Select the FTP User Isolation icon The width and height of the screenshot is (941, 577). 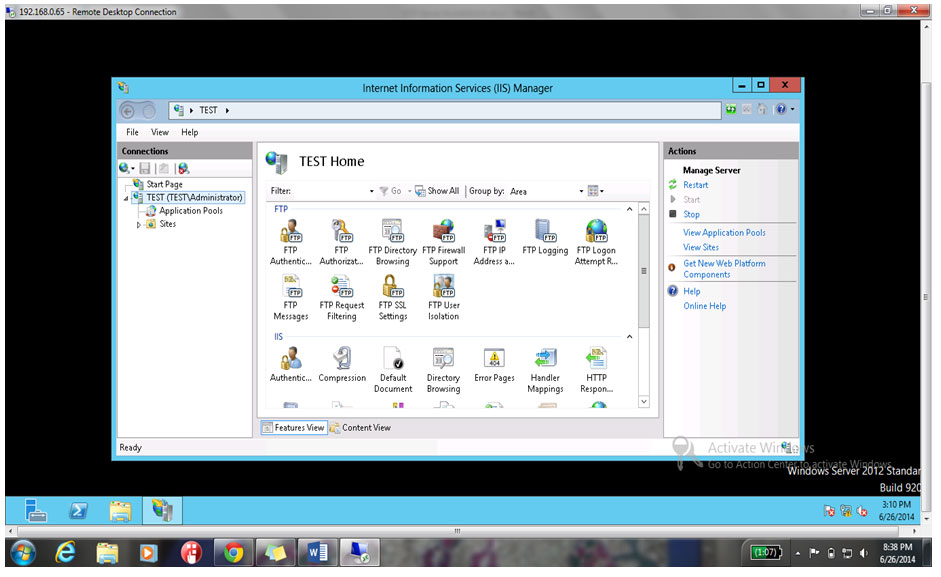tap(443, 297)
